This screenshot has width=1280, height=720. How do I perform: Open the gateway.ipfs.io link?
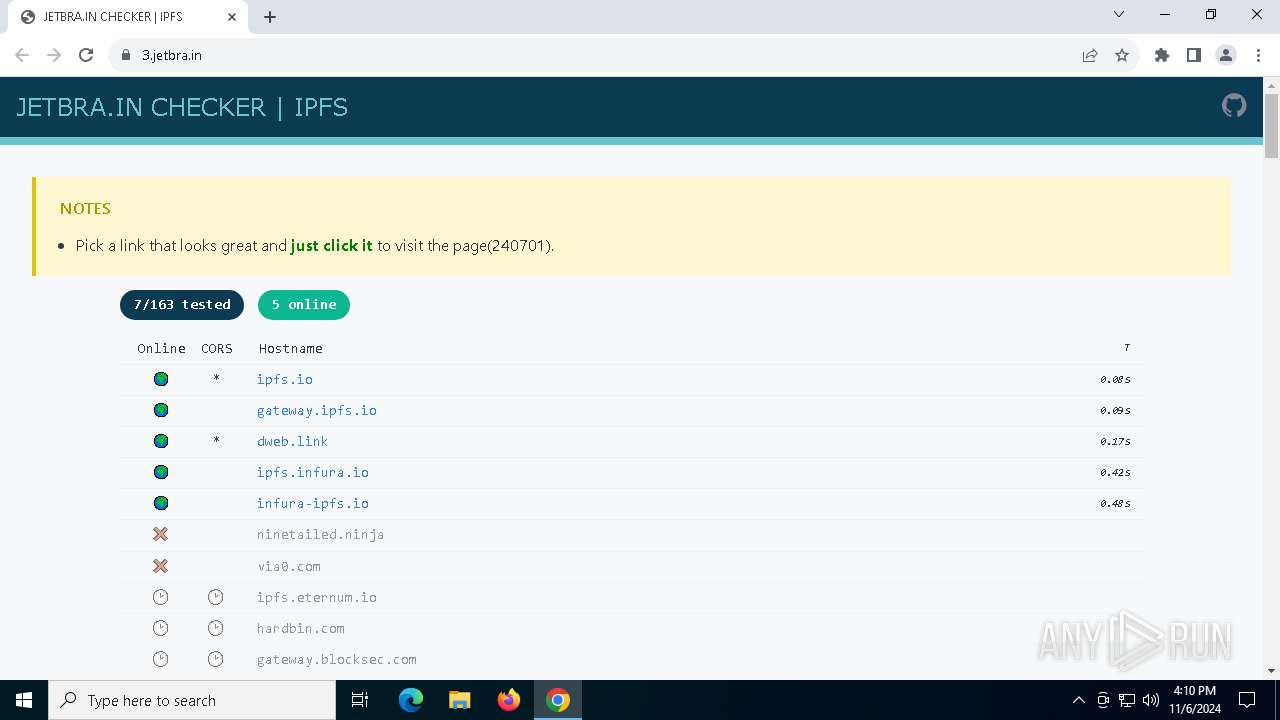pyautogui.click(x=317, y=410)
